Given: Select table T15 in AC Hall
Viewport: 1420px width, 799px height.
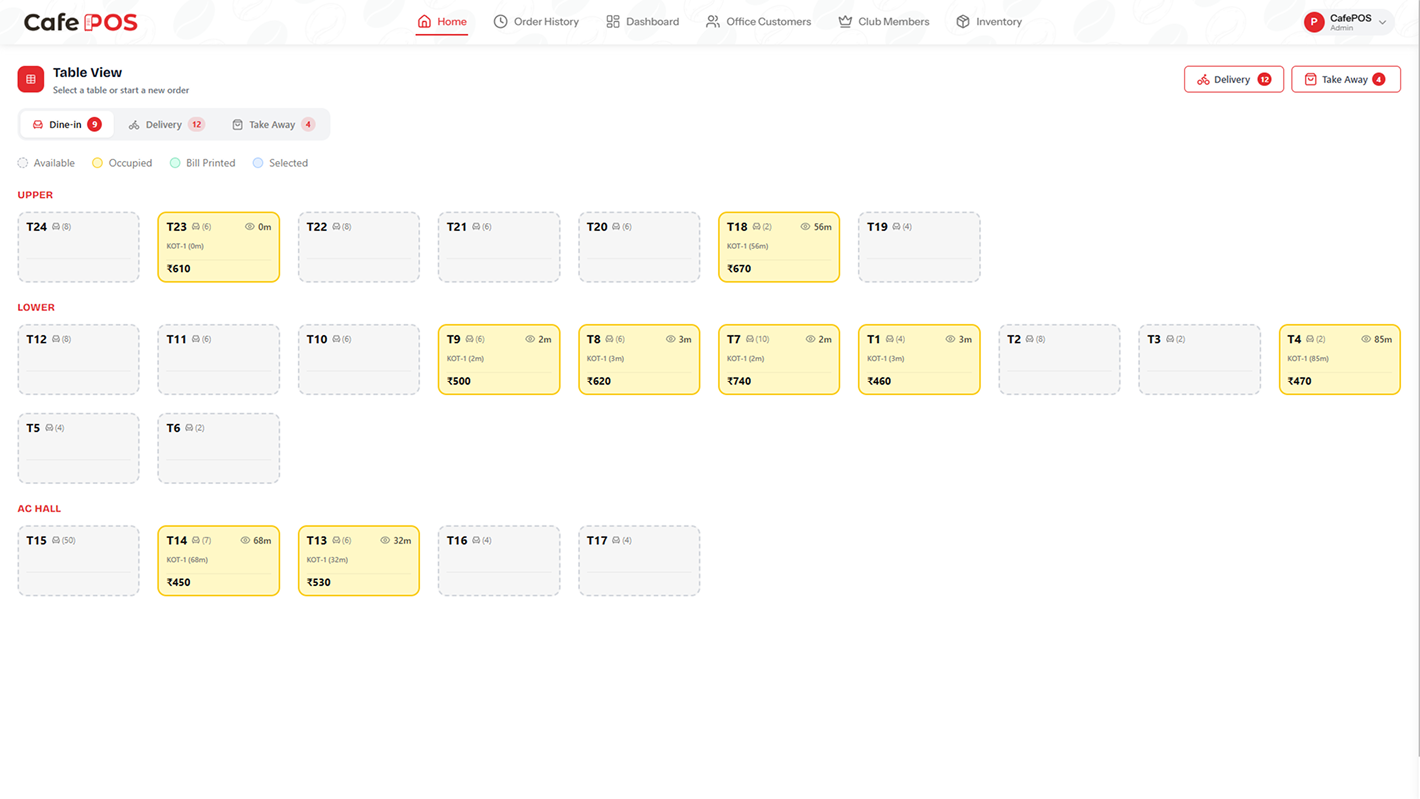Looking at the screenshot, I should pos(78,561).
